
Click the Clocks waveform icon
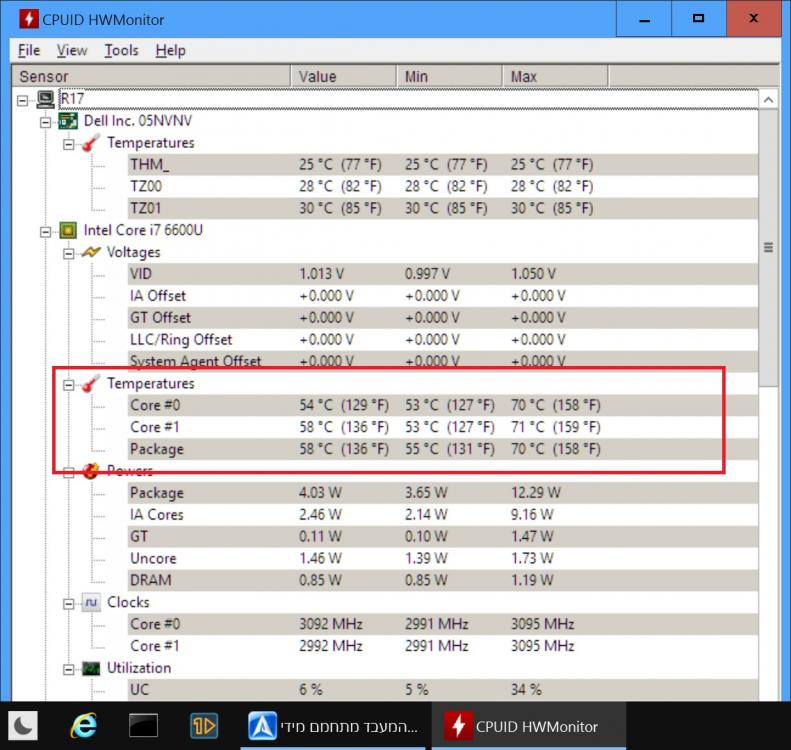point(91,603)
